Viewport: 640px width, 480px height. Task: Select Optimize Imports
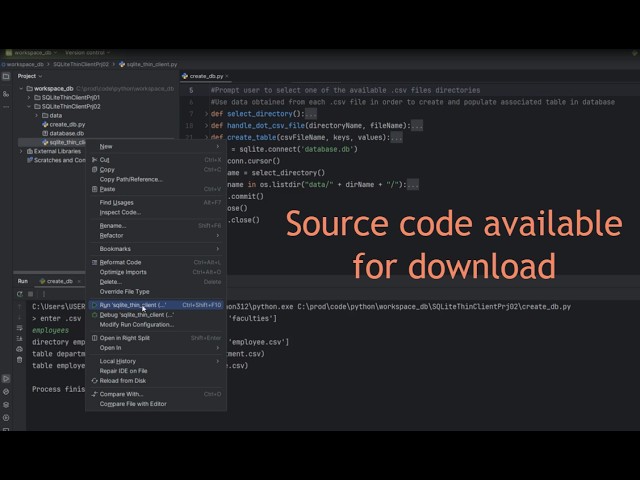point(156,272)
